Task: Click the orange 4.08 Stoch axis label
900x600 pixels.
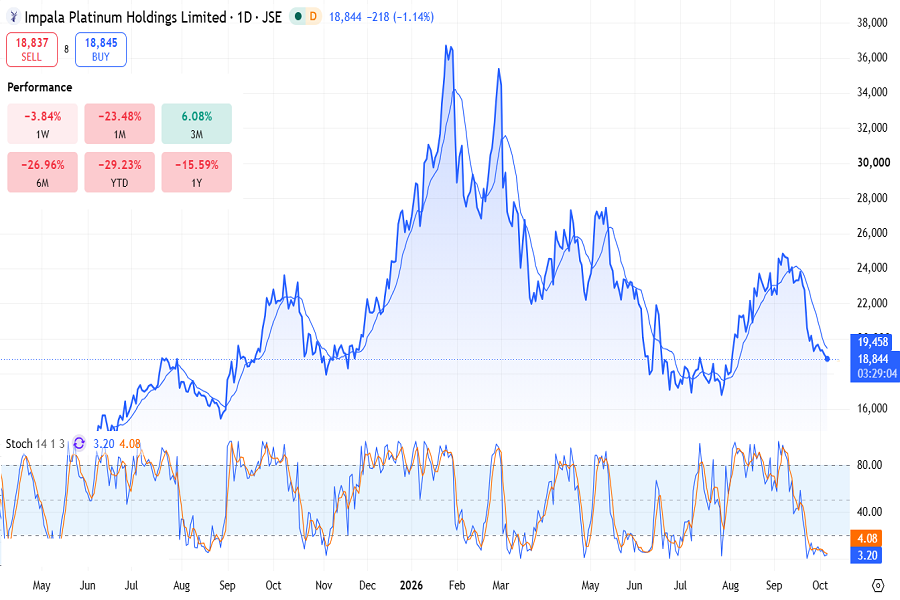Action: [867, 539]
